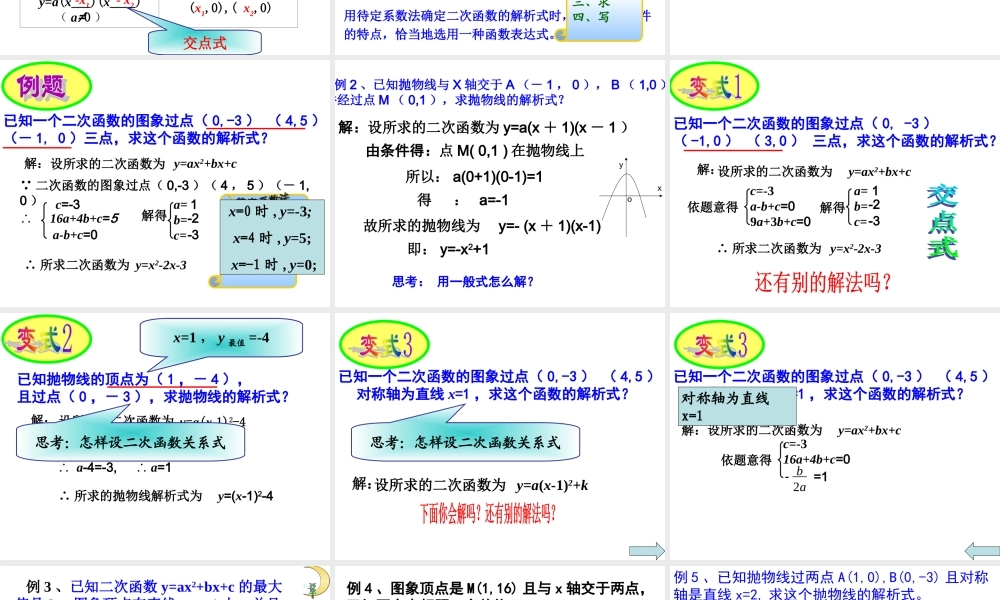The width and height of the screenshot is (1000, 600).
Task: Click the vertical 交点式 word art
Action: point(942,222)
